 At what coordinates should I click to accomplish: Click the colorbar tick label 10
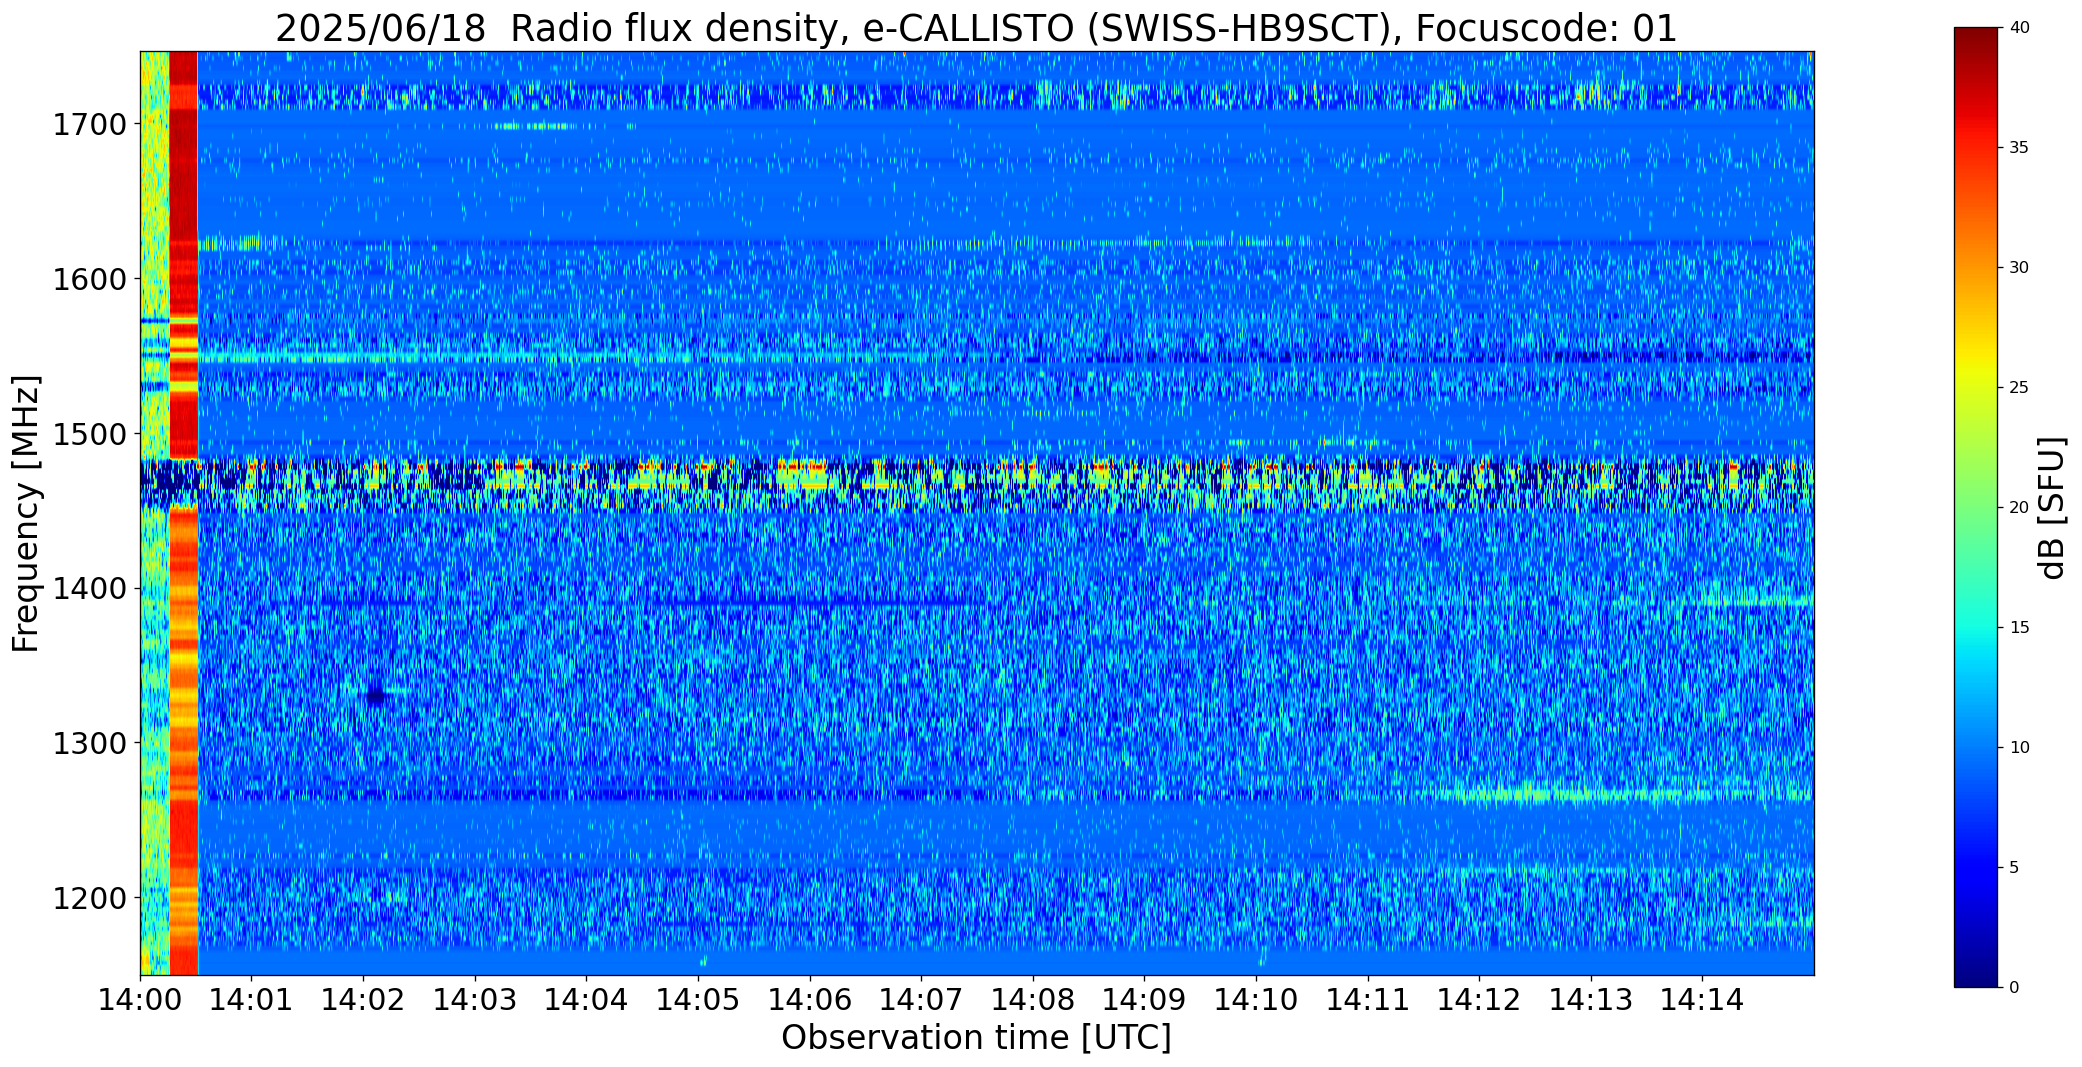[2019, 748]
